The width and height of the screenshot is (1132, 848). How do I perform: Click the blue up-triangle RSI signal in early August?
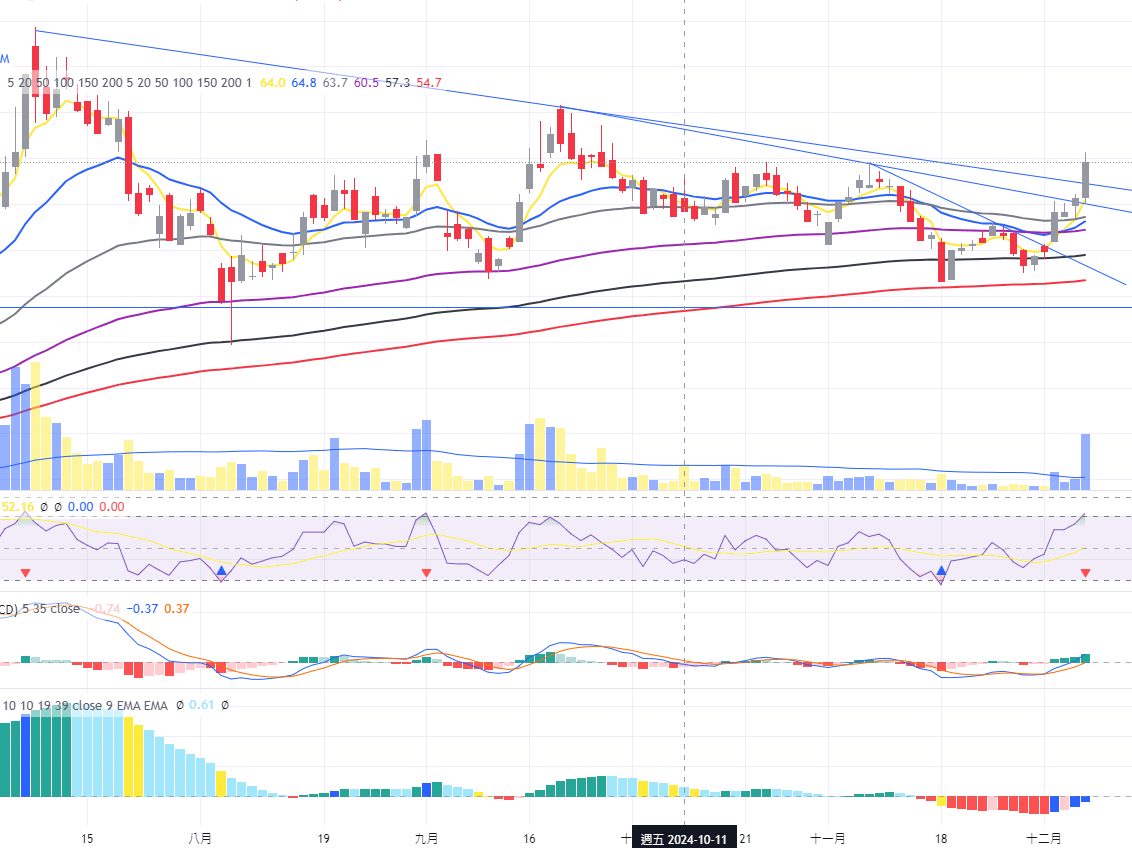point(222,571)
